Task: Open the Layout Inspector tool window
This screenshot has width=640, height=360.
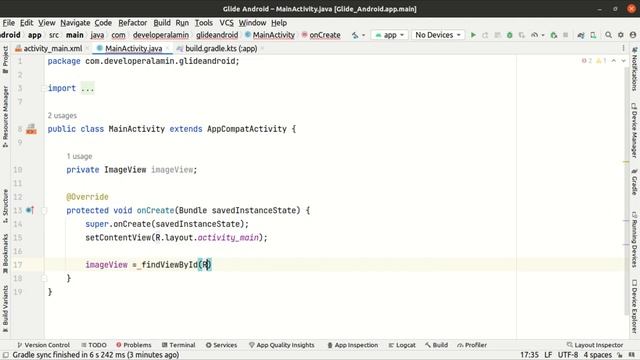Action: (x=595, y=345)
